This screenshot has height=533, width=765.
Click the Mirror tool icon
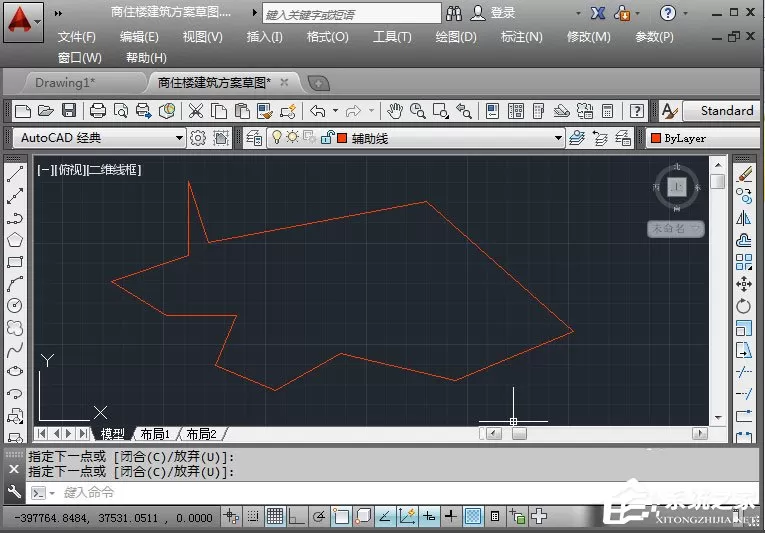(744, 218)
